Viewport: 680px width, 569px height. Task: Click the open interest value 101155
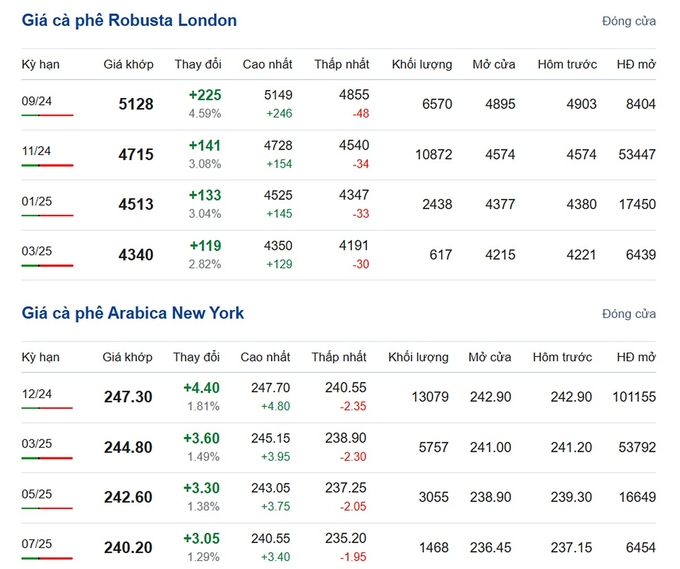tap(634, 397)
